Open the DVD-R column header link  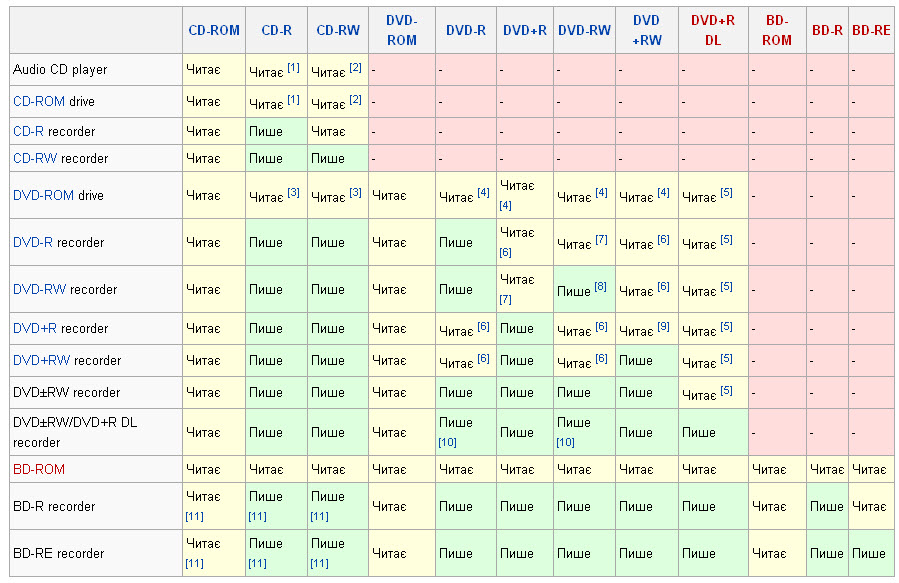[466, 30]
